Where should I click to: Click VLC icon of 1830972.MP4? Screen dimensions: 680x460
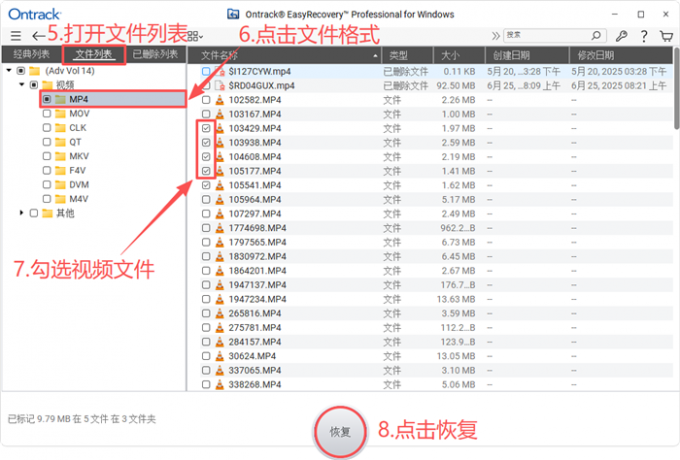click(220, 256)
